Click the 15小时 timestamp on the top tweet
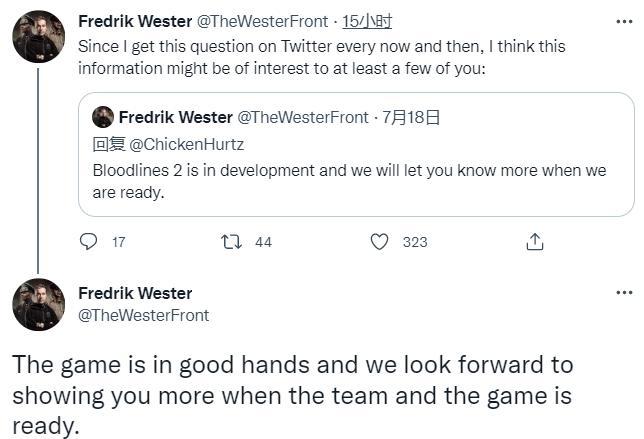 click(x=367, y=21)
